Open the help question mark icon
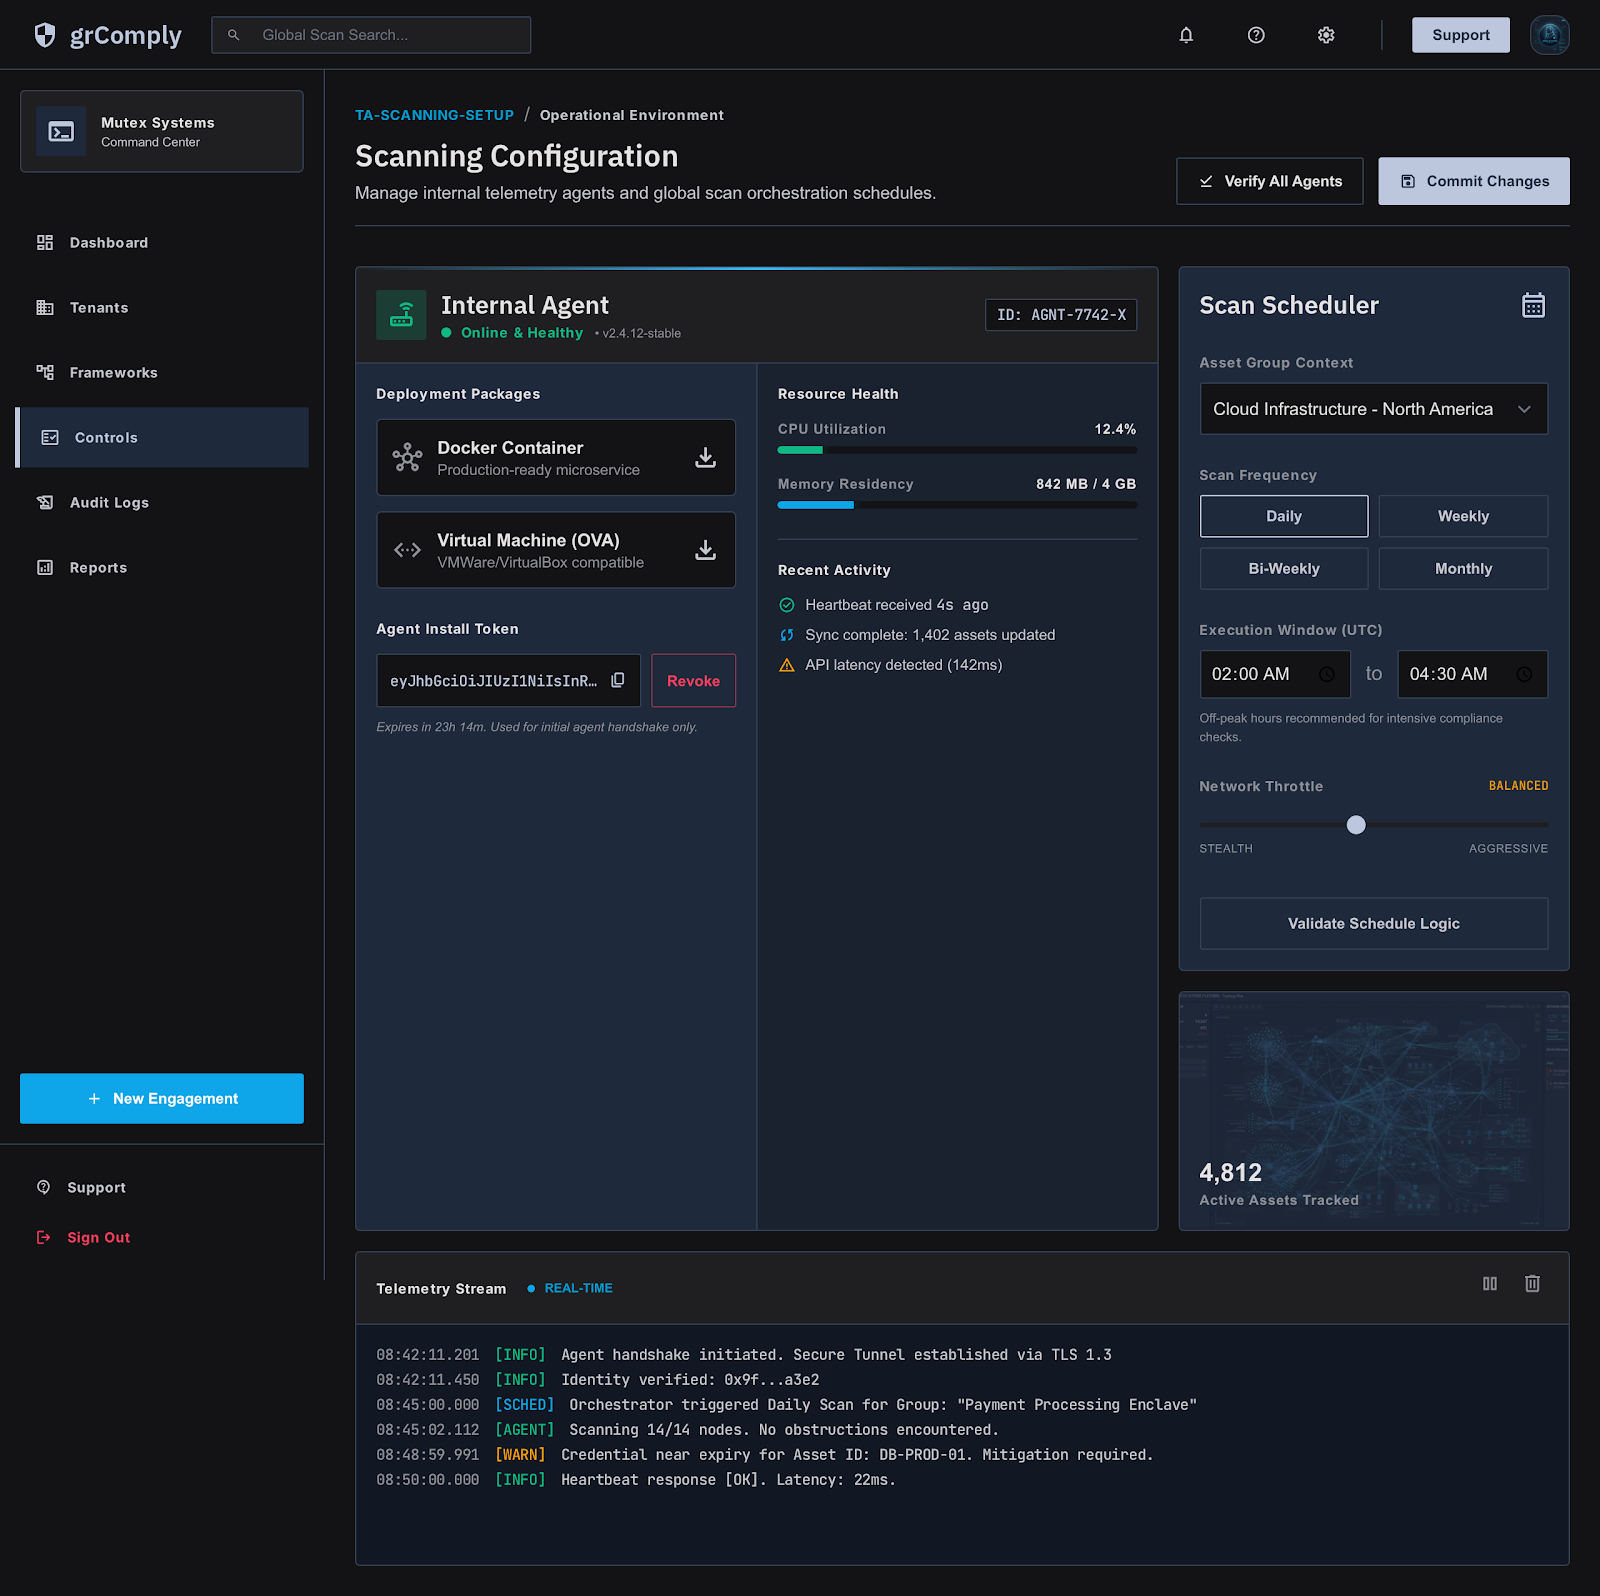Image resolution: width=1600 pixels, height=1596 pixels. [x=1256, y=35]
